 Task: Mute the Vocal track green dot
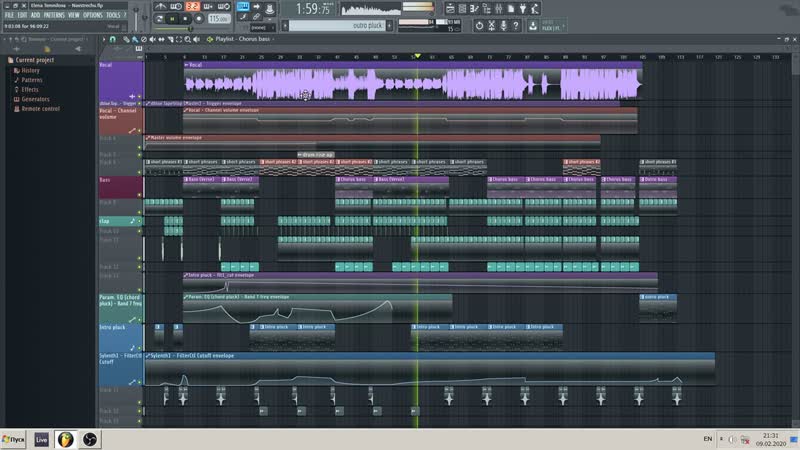139,96
